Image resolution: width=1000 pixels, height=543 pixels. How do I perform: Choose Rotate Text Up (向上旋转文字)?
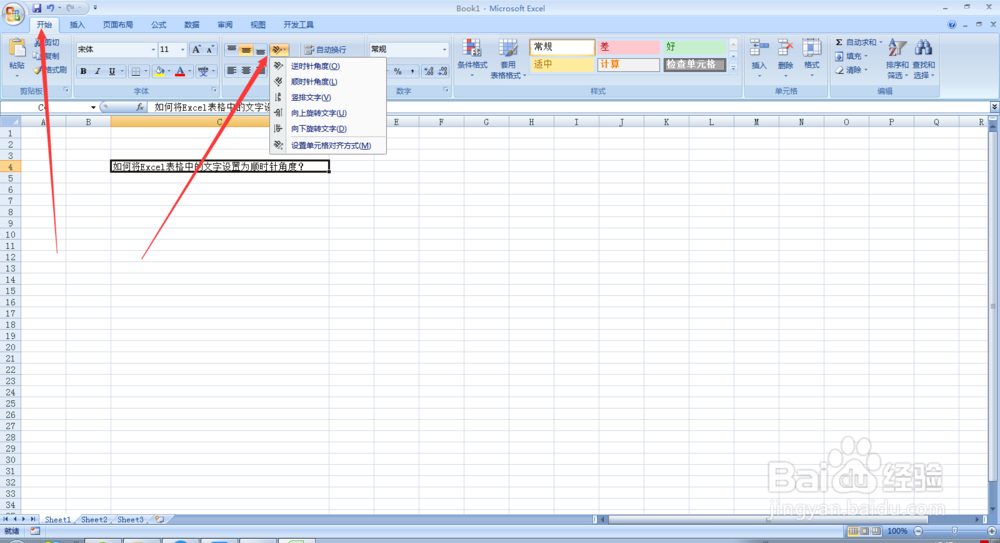click(x=328, y=113)
